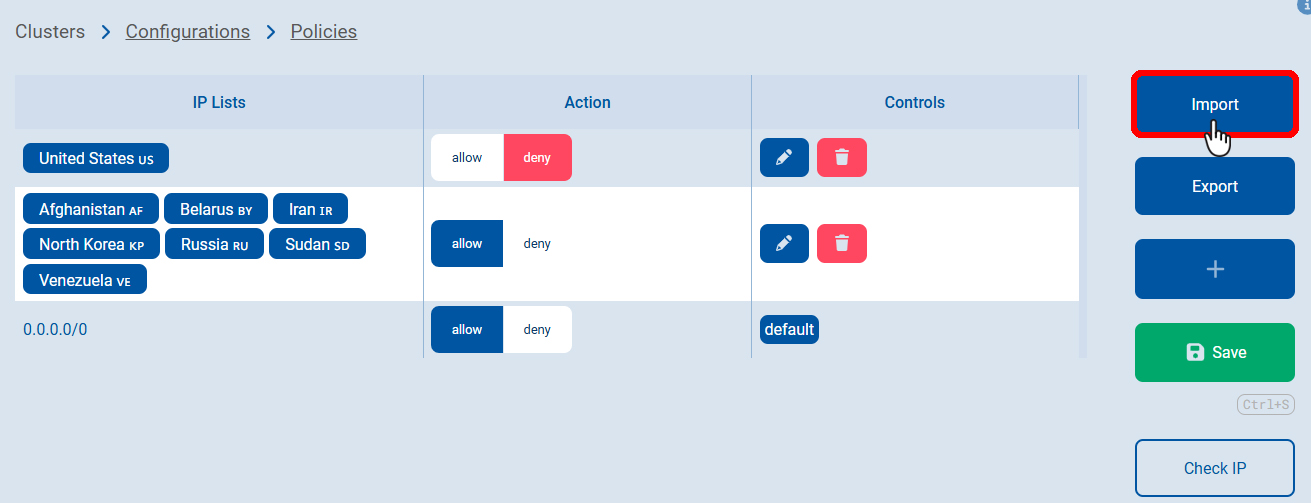Open the Configurations breadcrumb link

(188, 32)
